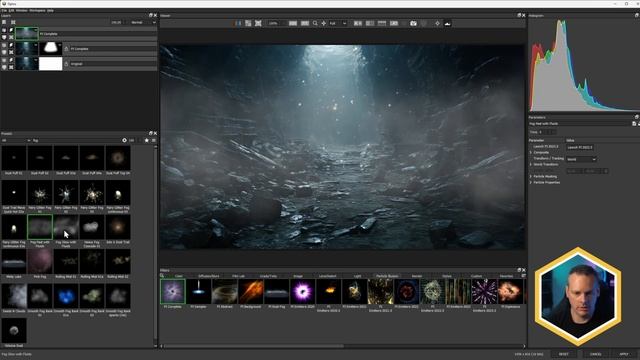
Task: Click the lock icon on middle PT Complete layer
Action: coord(67,49)
